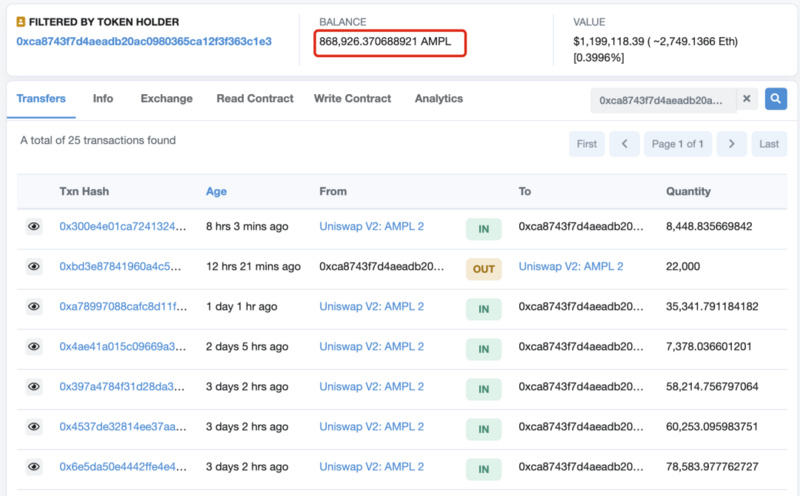
Task: Open txn hash 0x6e5da50e4442ffe4e4
Action: tap(123, 467)
